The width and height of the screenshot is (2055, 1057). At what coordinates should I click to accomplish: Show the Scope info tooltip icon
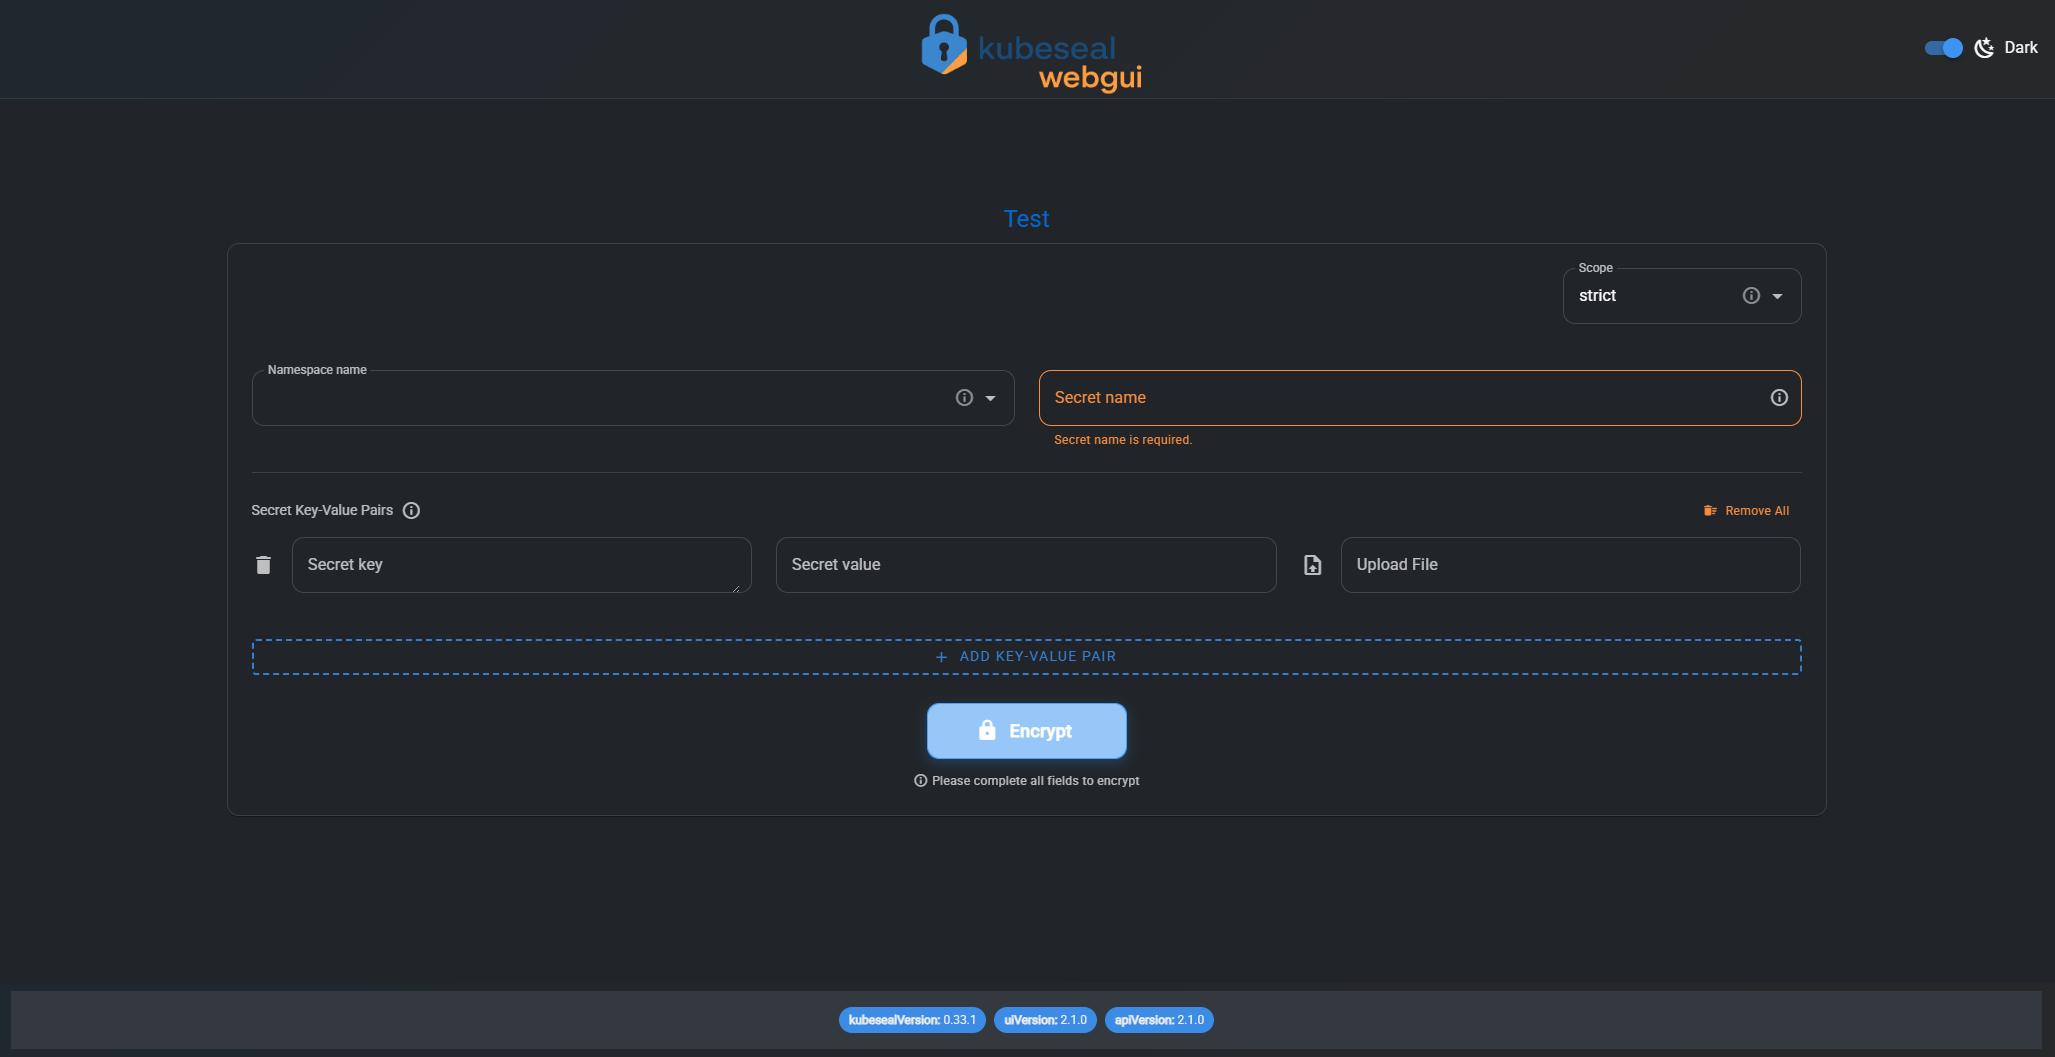click(x=1751, y=296)
